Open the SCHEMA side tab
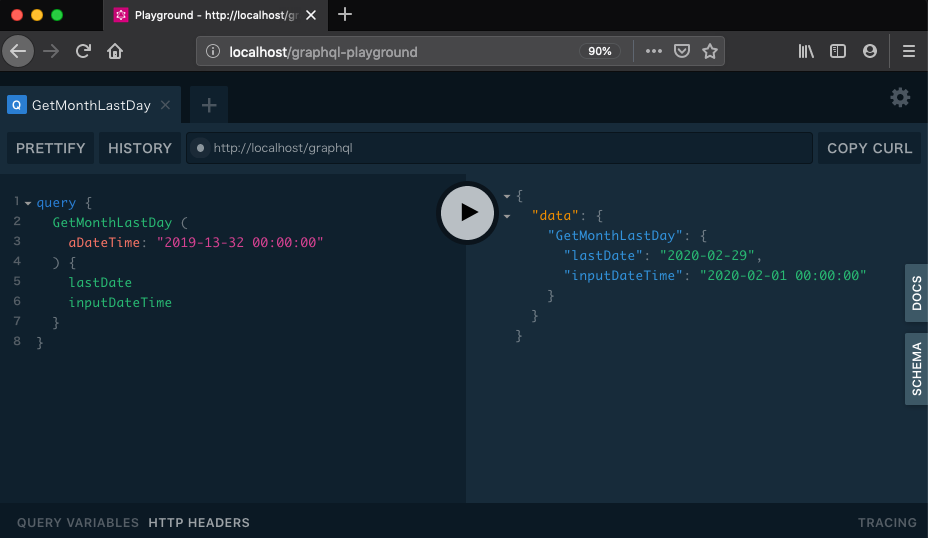 pyautogui.click(x=916, y=369)
